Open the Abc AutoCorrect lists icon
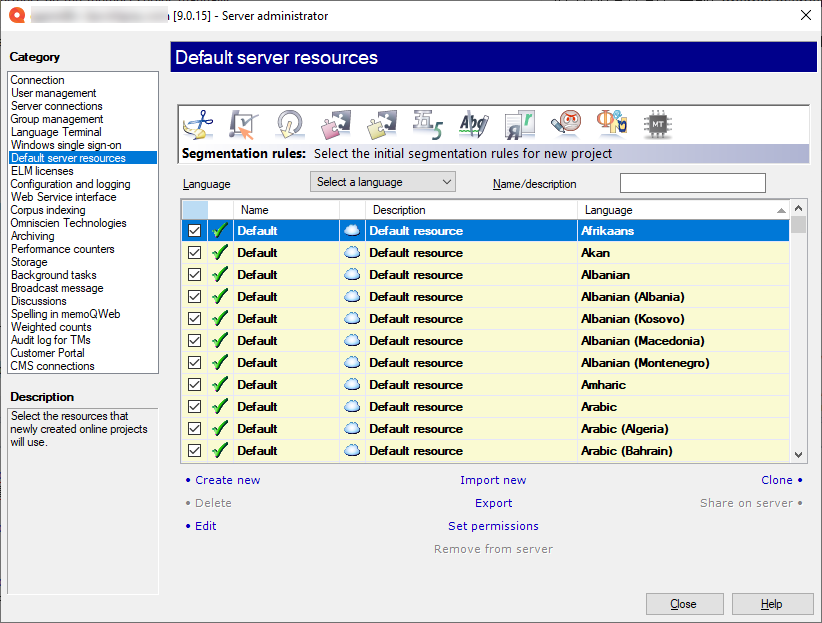Screen dimensions: 822x623 [473, 125]
